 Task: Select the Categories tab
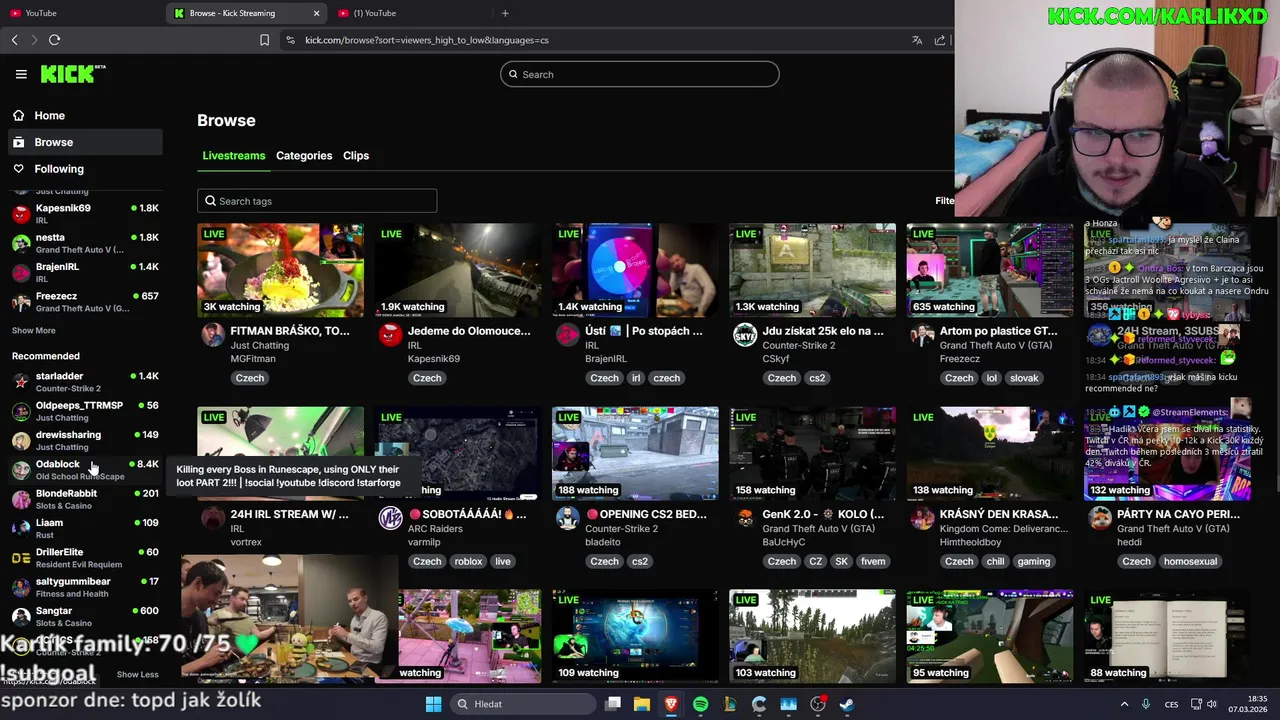[x=304, y=156]
